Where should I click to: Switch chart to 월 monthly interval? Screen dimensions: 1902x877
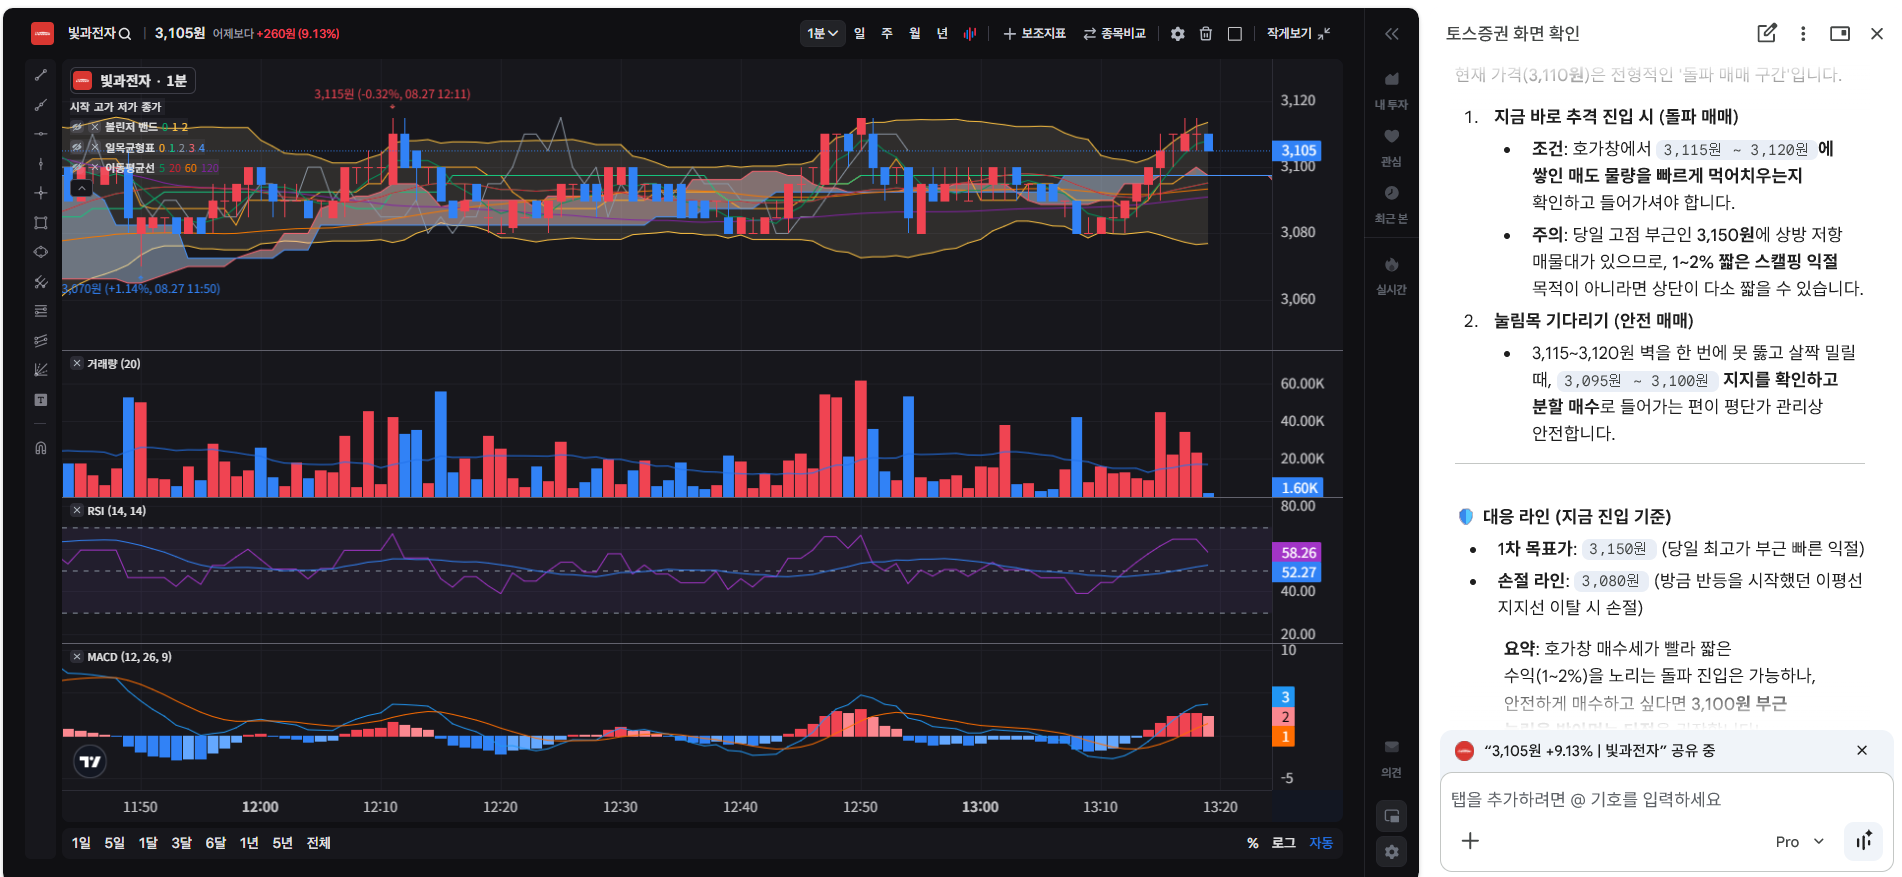pos(915,34)
